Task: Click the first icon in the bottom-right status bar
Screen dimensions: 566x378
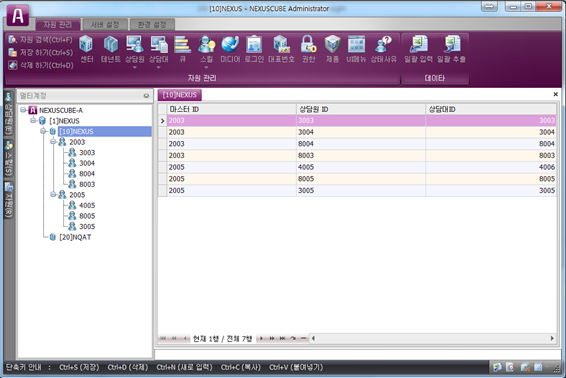Action: [497, 368]
